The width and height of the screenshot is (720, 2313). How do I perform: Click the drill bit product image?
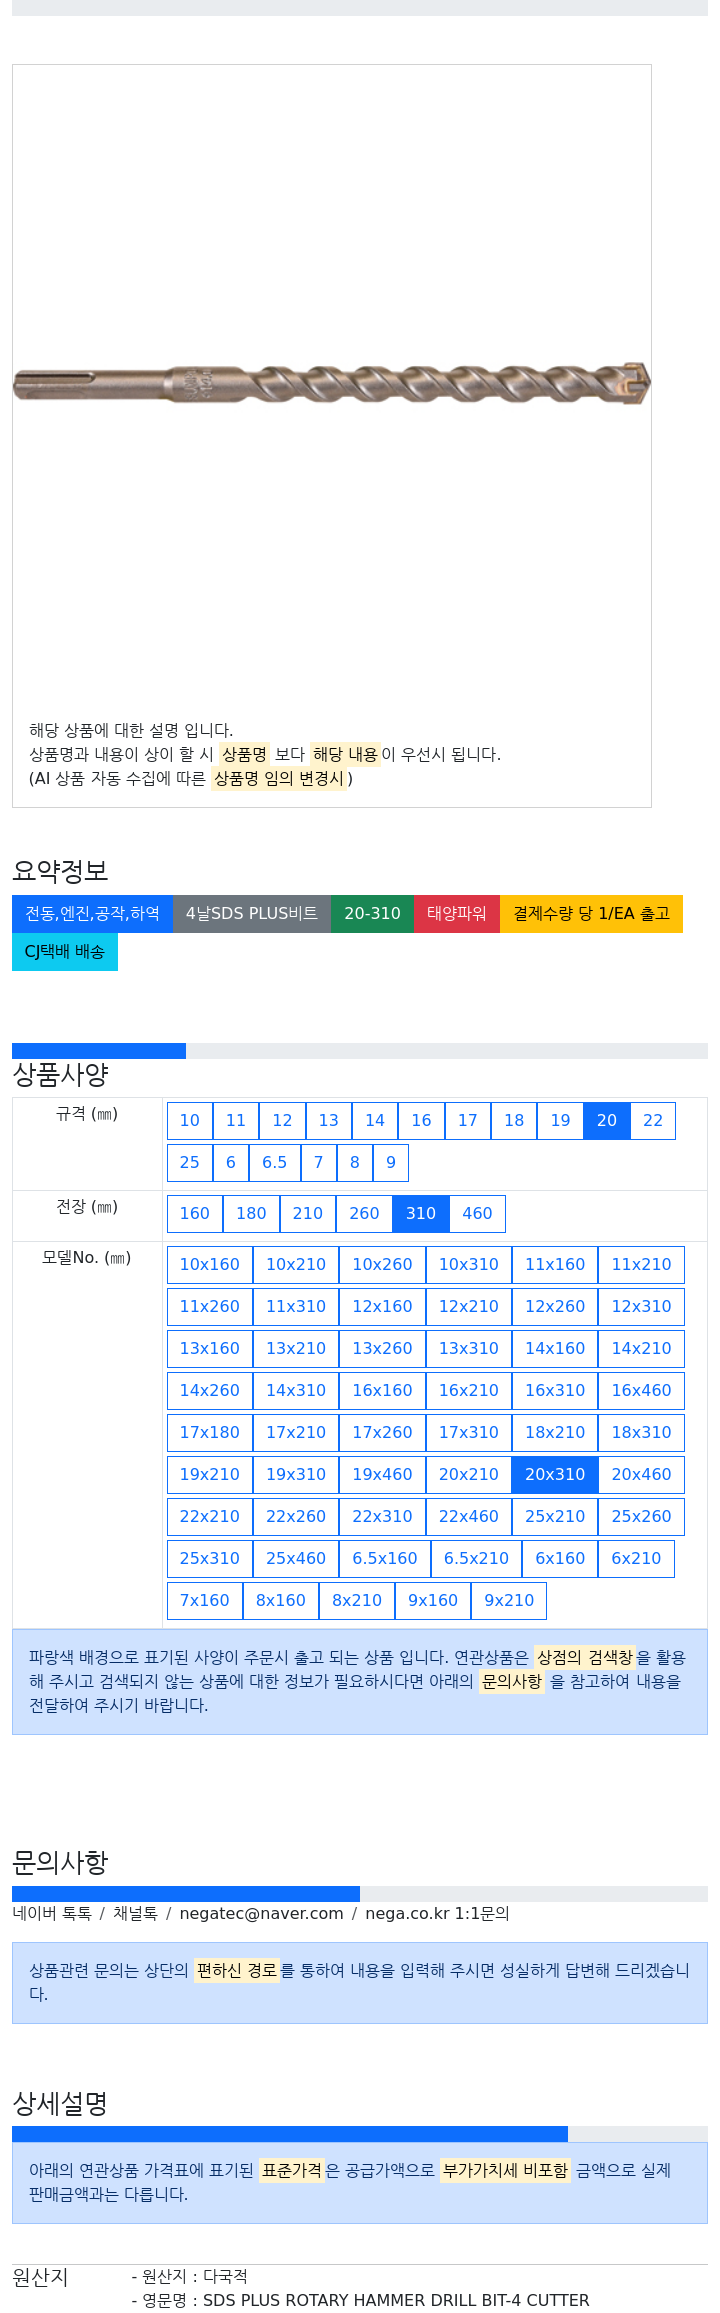tap(332, 384)
